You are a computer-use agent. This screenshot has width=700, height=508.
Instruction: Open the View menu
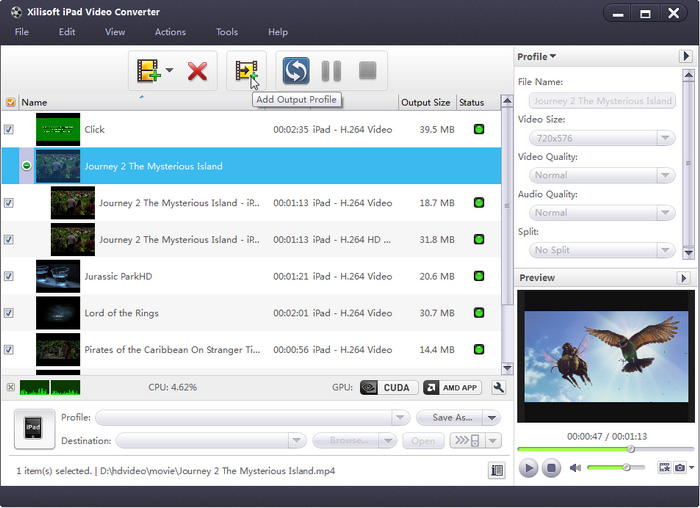[115, 32]
